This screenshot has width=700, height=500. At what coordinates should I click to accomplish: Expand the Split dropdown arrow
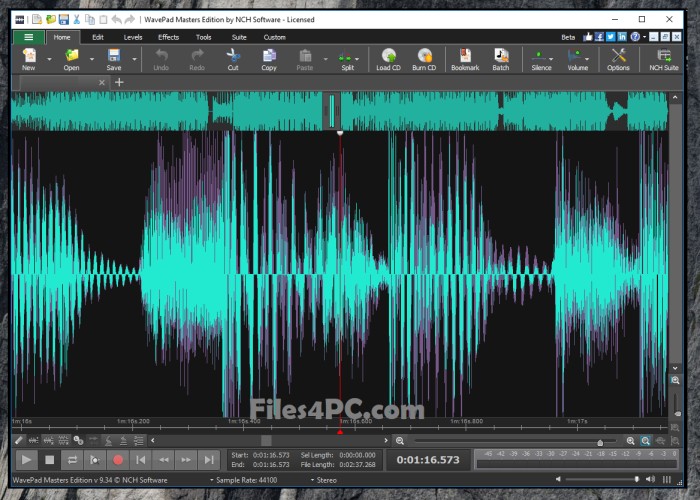357,59
